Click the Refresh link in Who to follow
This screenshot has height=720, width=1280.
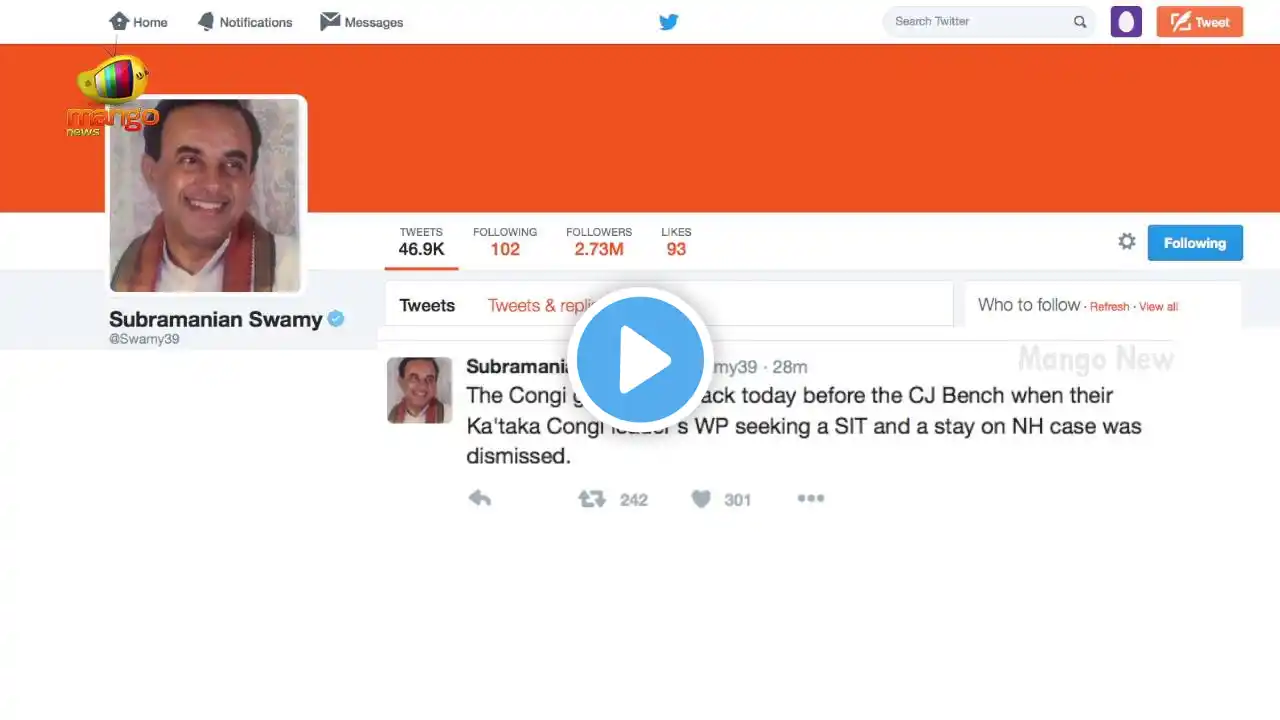pos(1109,307)
